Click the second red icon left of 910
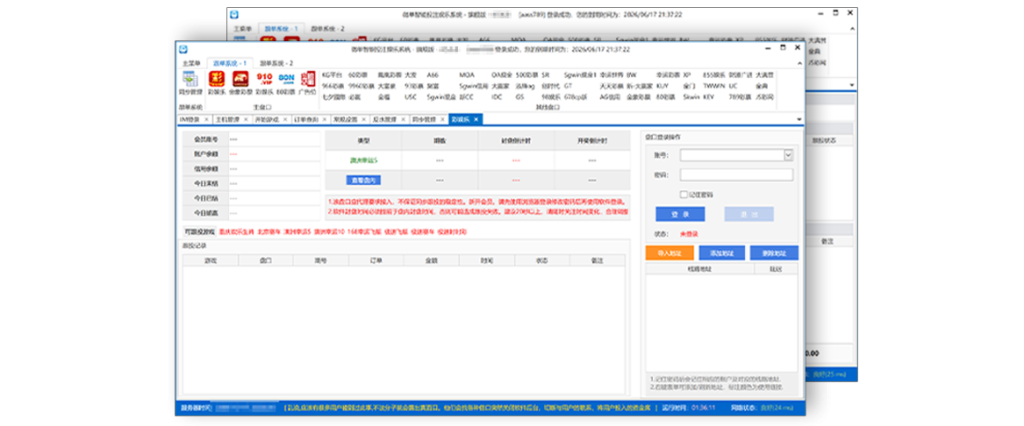This screenshot has width=1024, height=426. (241, 79)
